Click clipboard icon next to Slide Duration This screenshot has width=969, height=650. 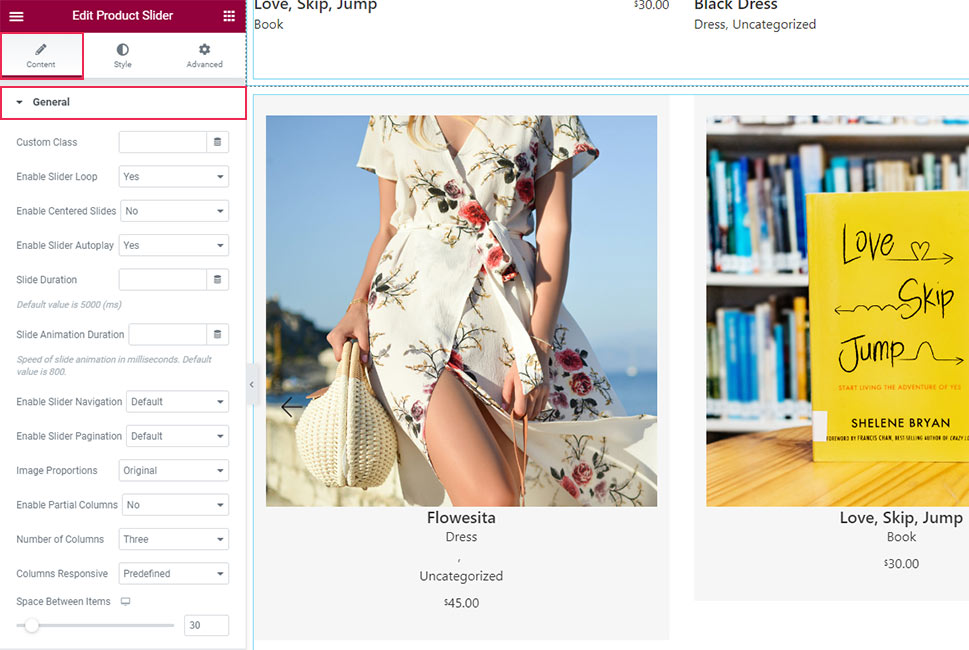218,279
